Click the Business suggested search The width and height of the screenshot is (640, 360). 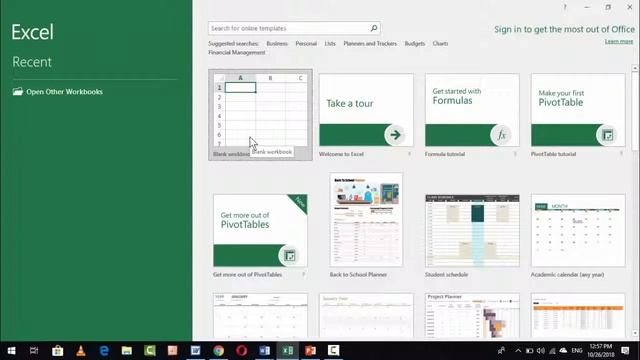277,43
